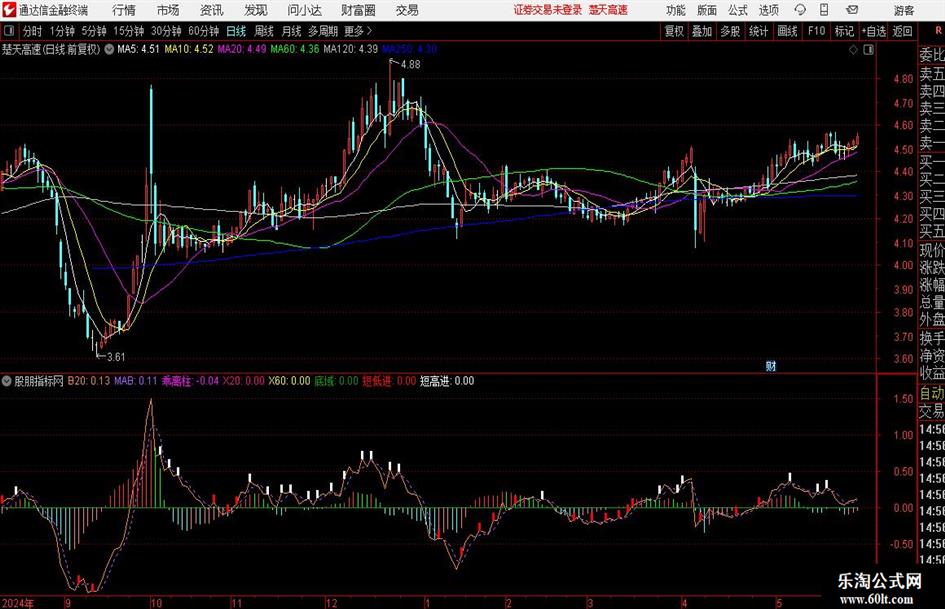The width and height of the screenshot is (945, 609).
Task: Click the 2024年 date axis label
Action: (x=18, y=603)
